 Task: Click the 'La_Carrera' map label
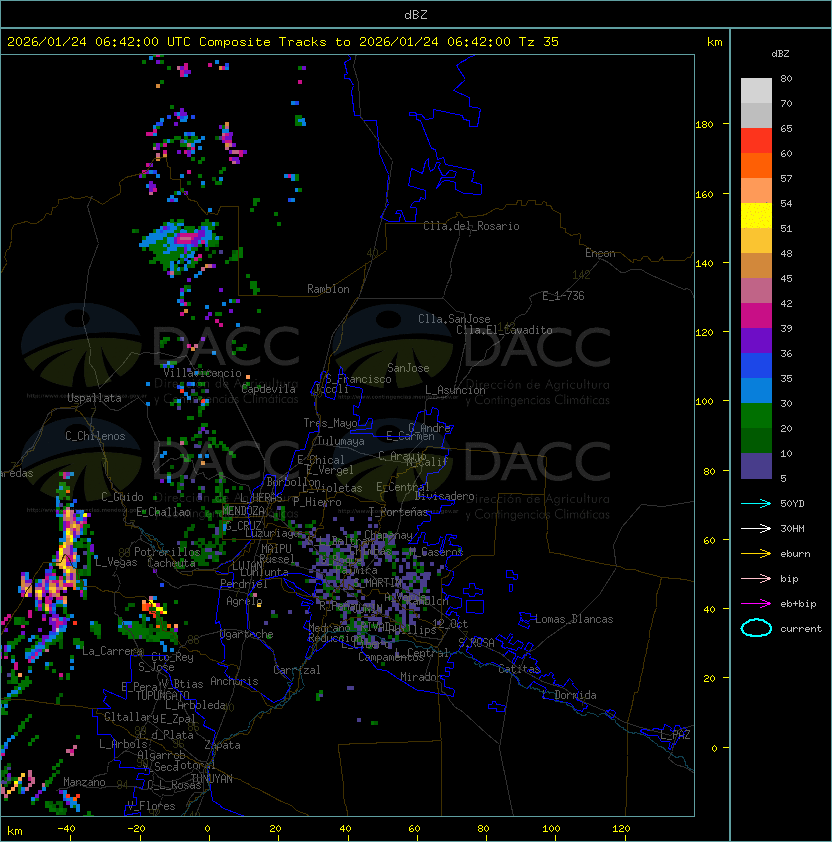click(113, 651)
